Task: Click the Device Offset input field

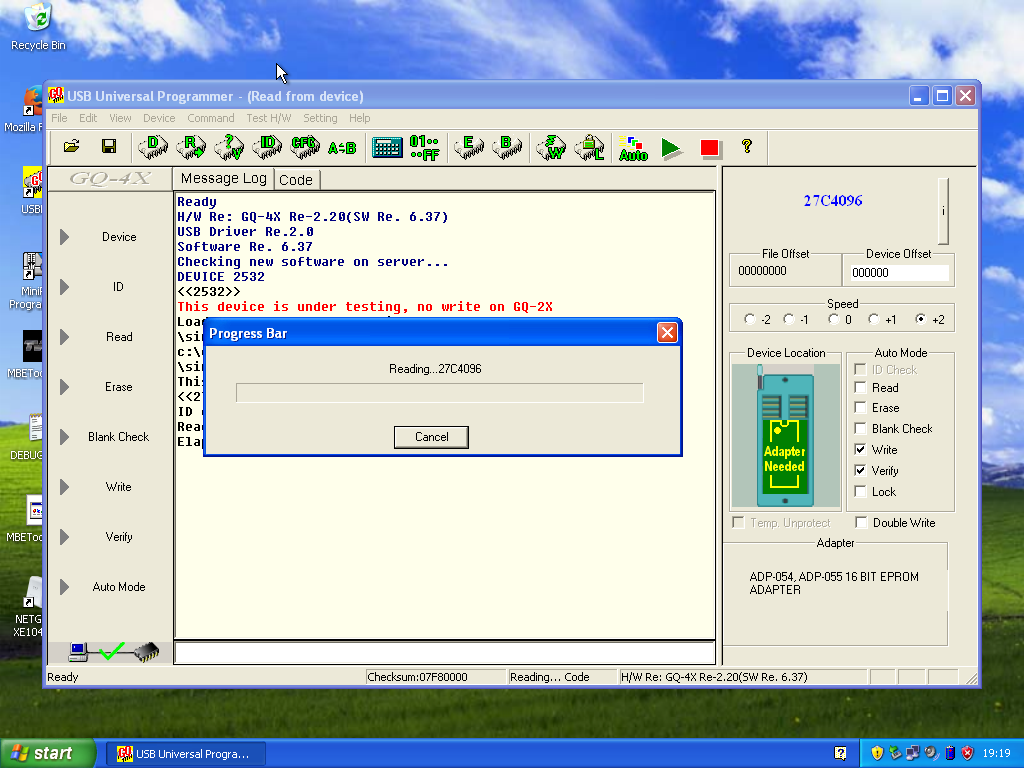Action: (x=898, y=272)
